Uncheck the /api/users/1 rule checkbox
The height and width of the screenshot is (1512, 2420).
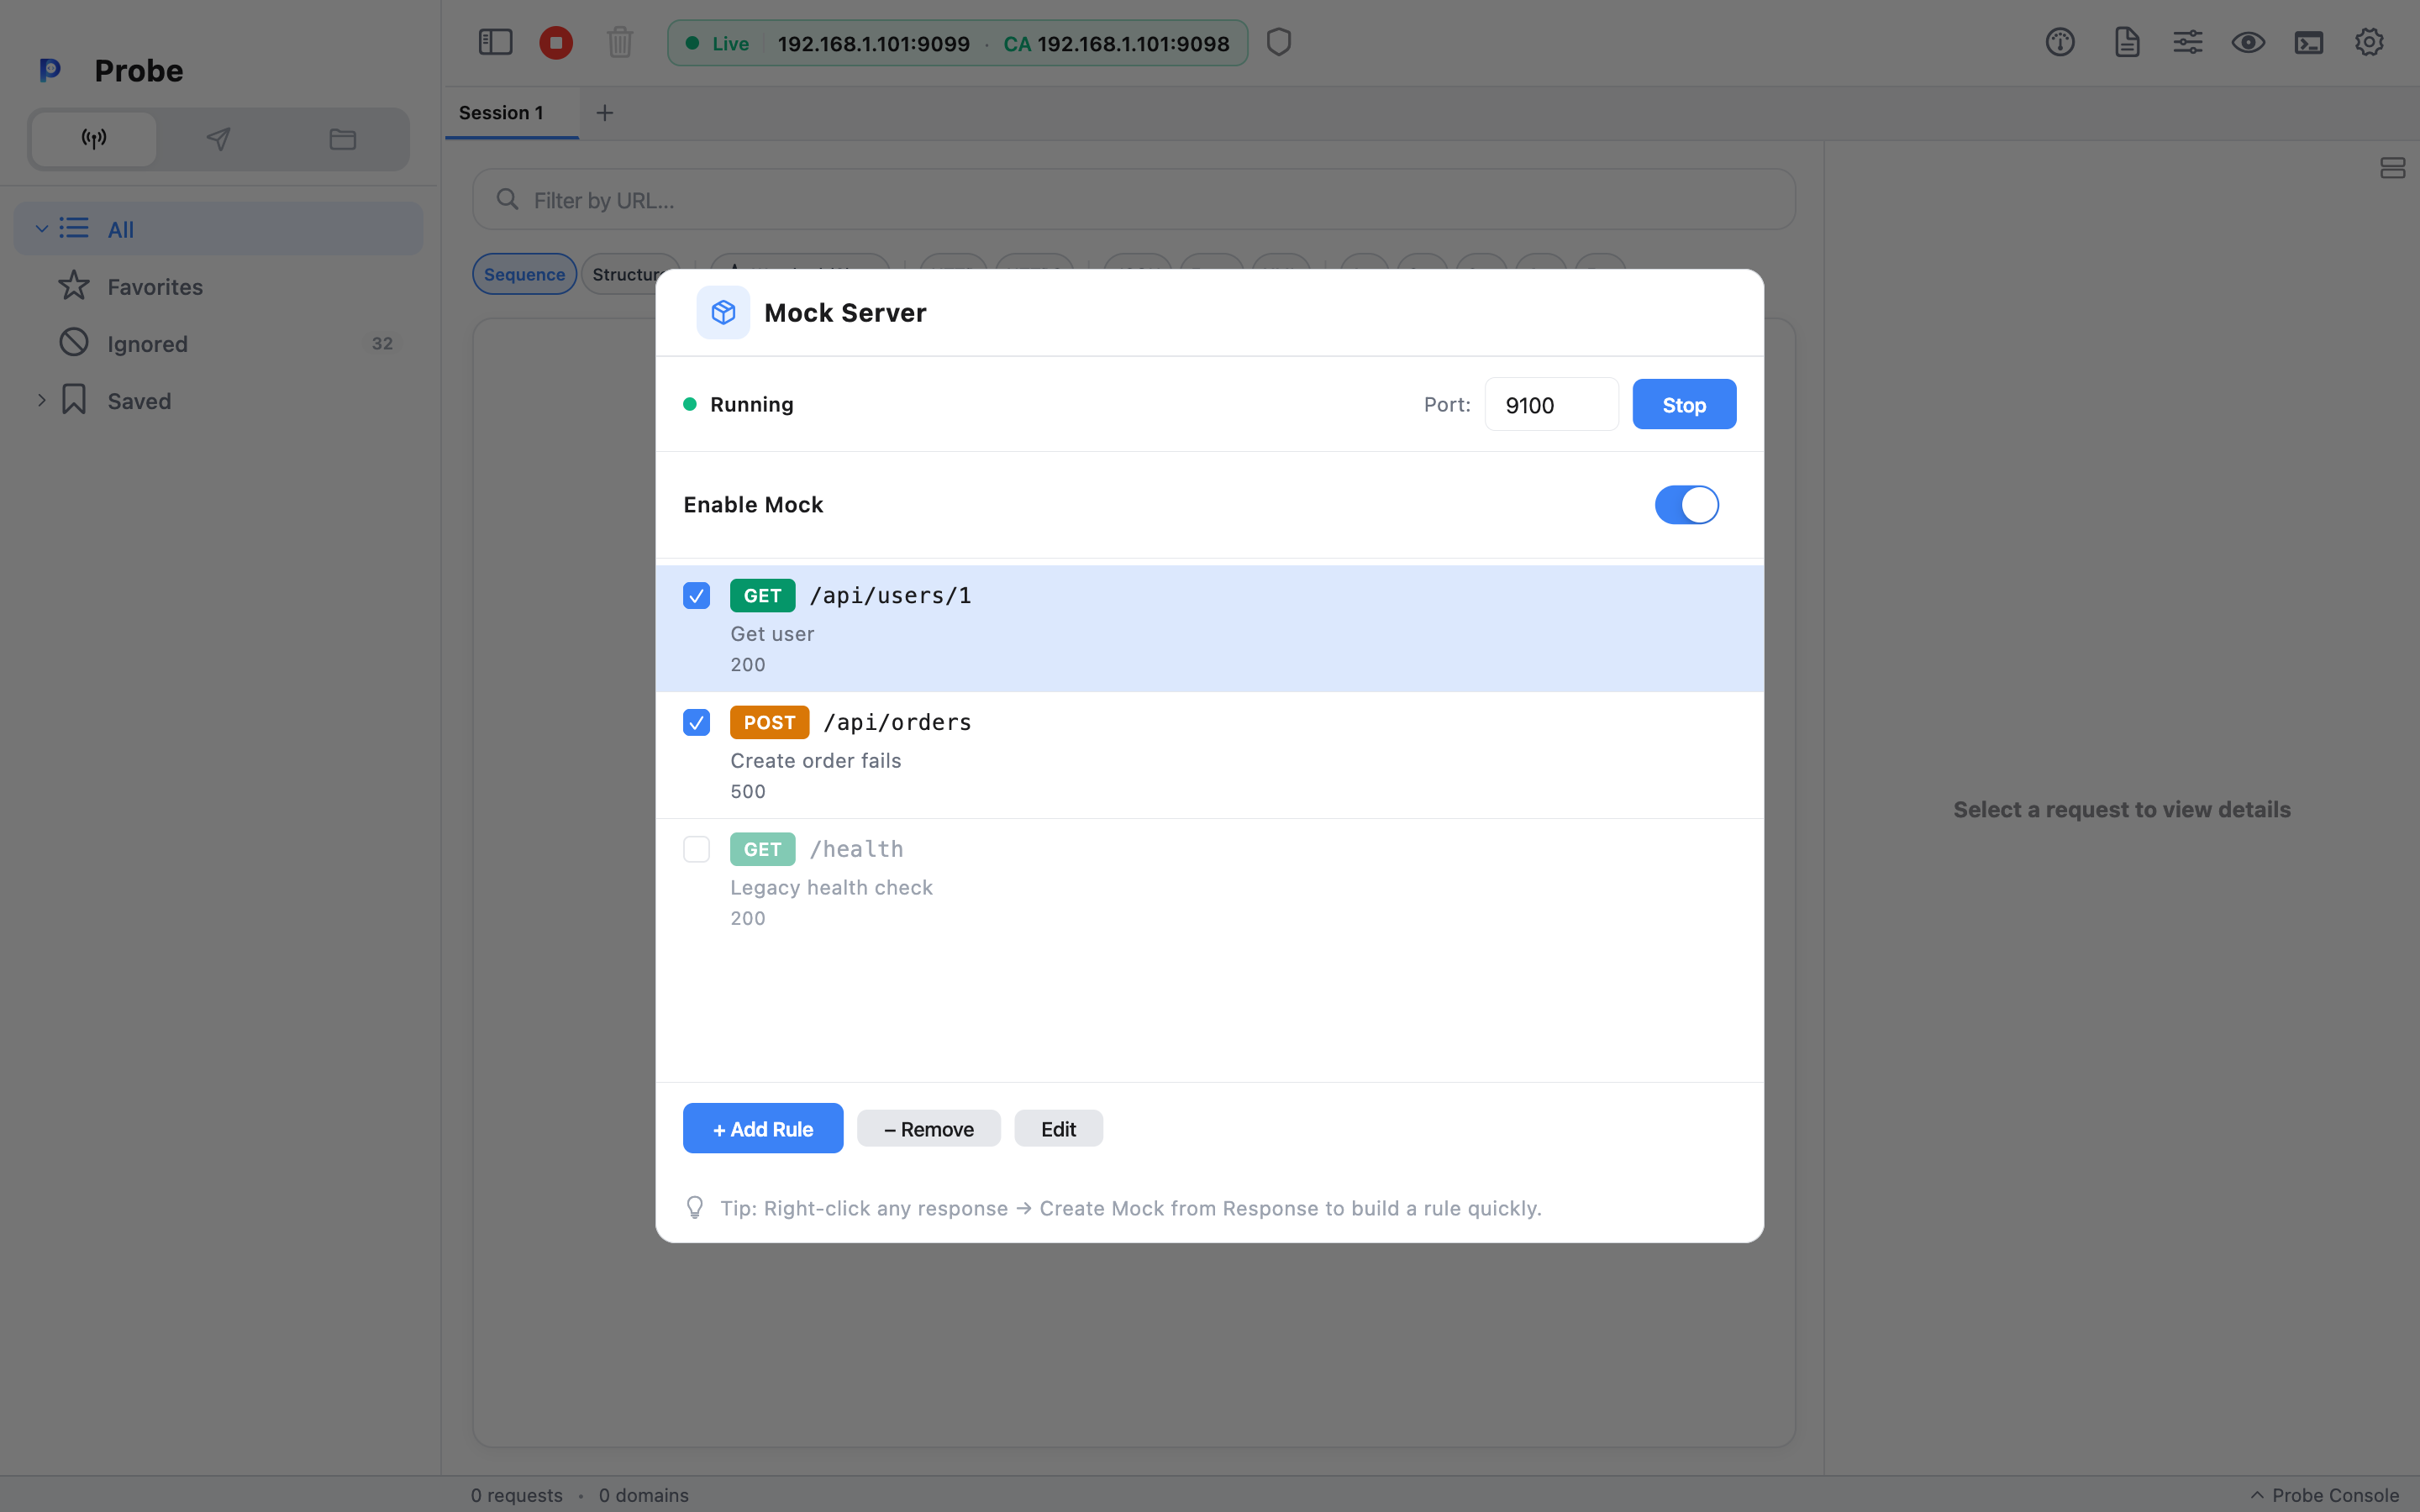[x=697, y=596]
